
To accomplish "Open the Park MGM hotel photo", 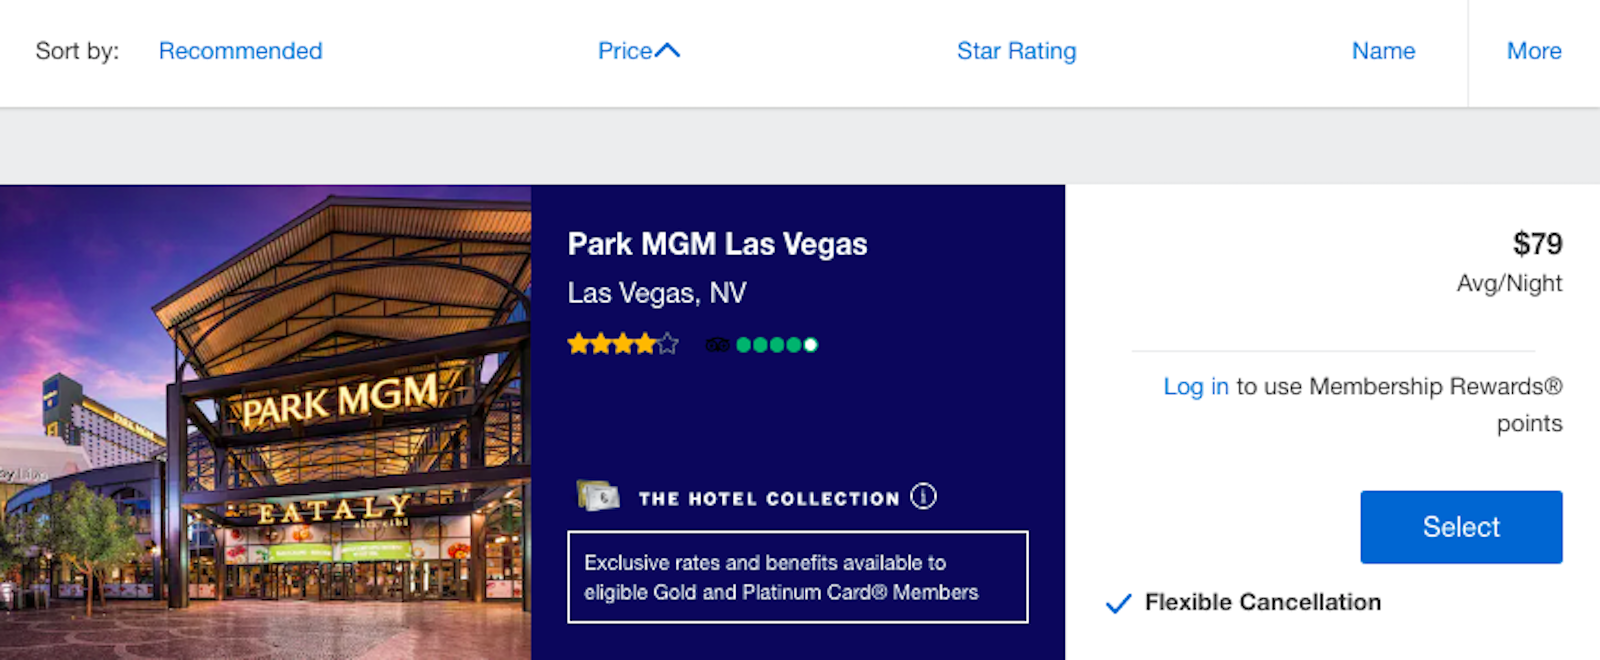I will click(265, 420).
